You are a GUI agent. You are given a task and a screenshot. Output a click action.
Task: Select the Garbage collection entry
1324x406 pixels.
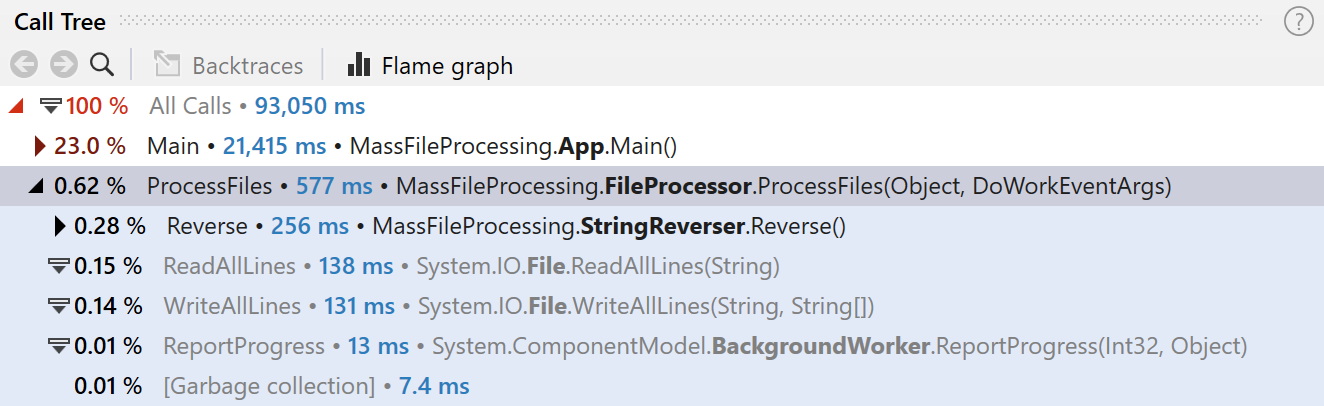(268, 386)
